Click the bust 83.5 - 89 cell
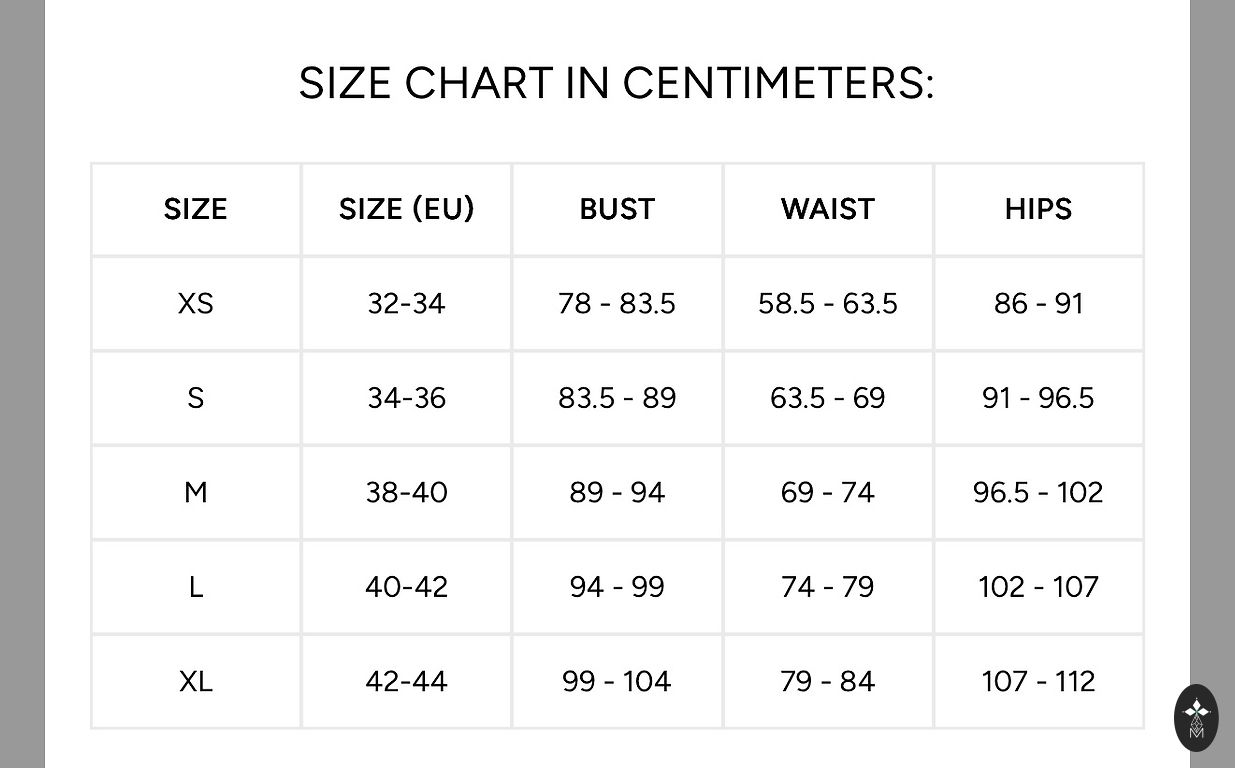This screenshot has height=768, width=1235. pos(617,398)
